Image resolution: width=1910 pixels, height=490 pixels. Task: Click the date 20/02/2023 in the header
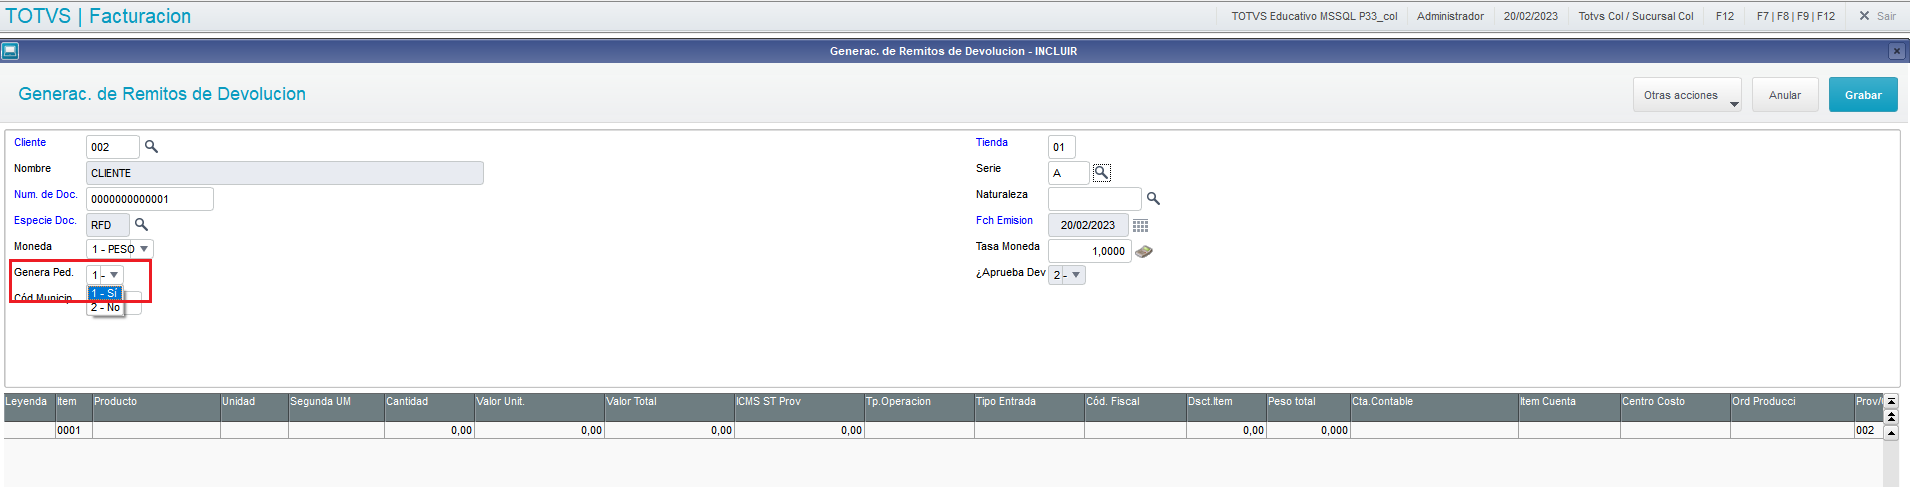coord(1530,16)
